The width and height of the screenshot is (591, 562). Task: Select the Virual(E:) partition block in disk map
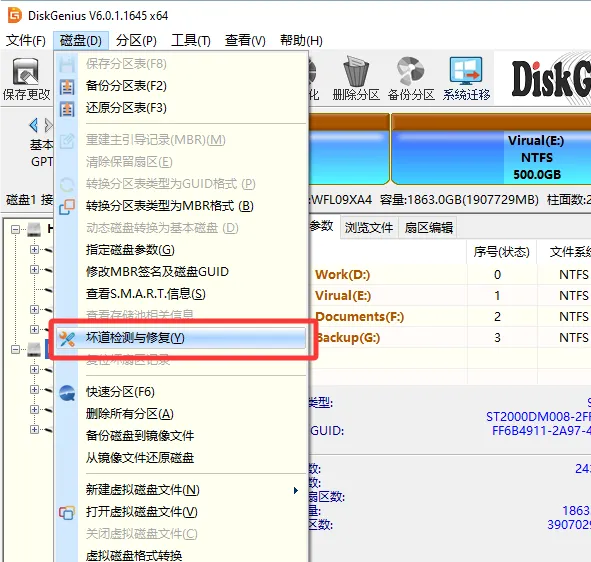click(x=491, y=157)
